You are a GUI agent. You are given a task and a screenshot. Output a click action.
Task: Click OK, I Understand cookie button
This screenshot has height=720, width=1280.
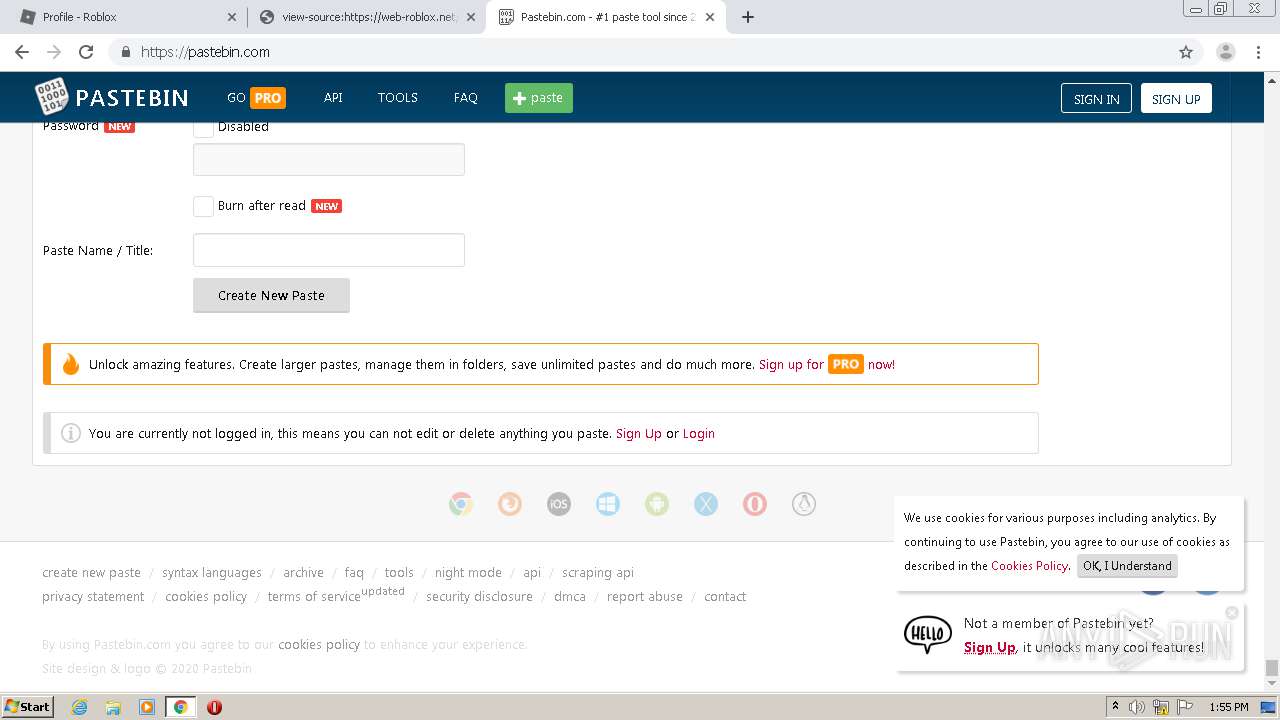(1127, 566)
